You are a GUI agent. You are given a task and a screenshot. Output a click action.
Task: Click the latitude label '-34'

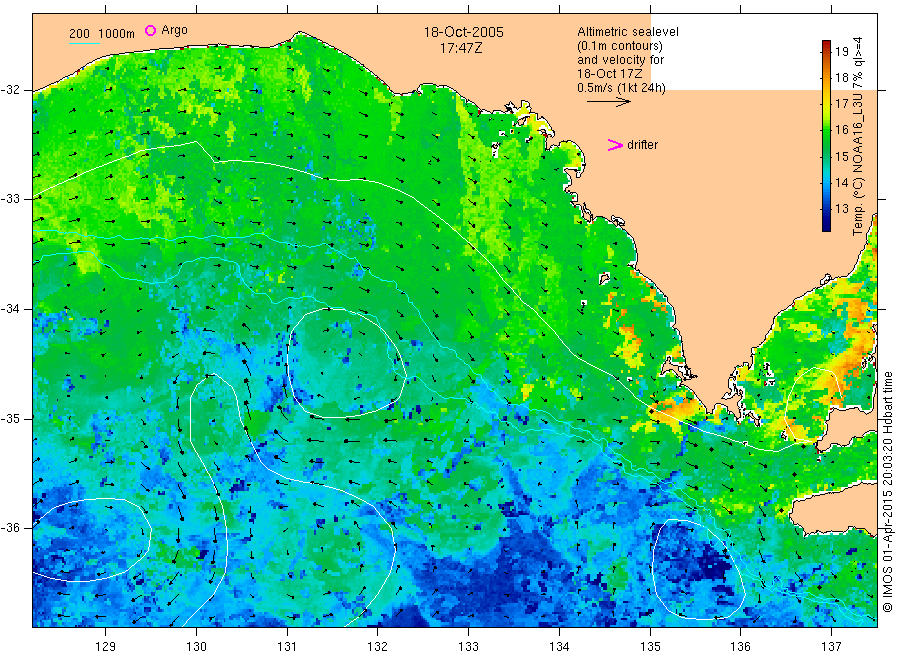[x=10, y=309]
